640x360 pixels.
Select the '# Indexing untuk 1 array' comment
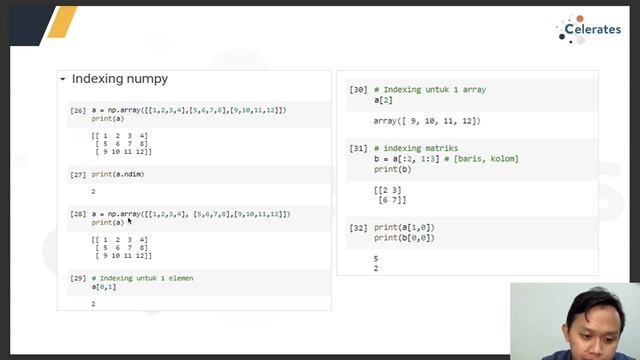point(430,89)
